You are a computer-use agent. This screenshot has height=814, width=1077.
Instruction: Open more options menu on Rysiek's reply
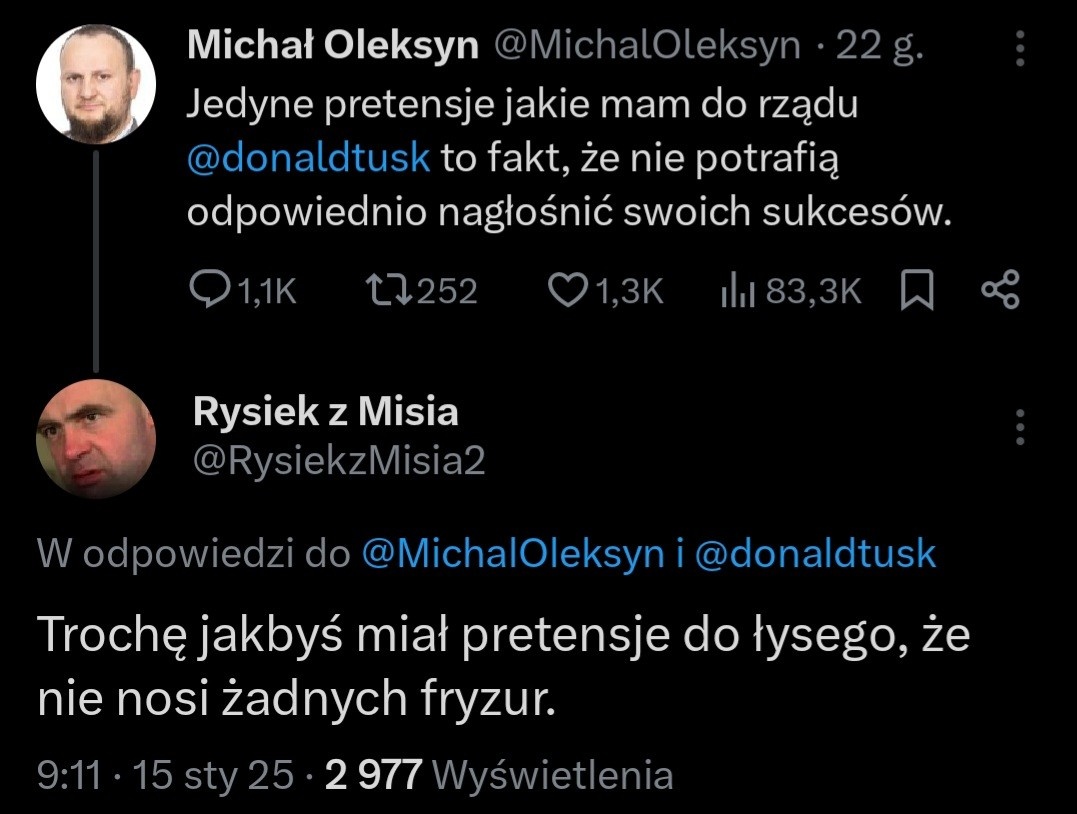click(x=1020, y=427)
